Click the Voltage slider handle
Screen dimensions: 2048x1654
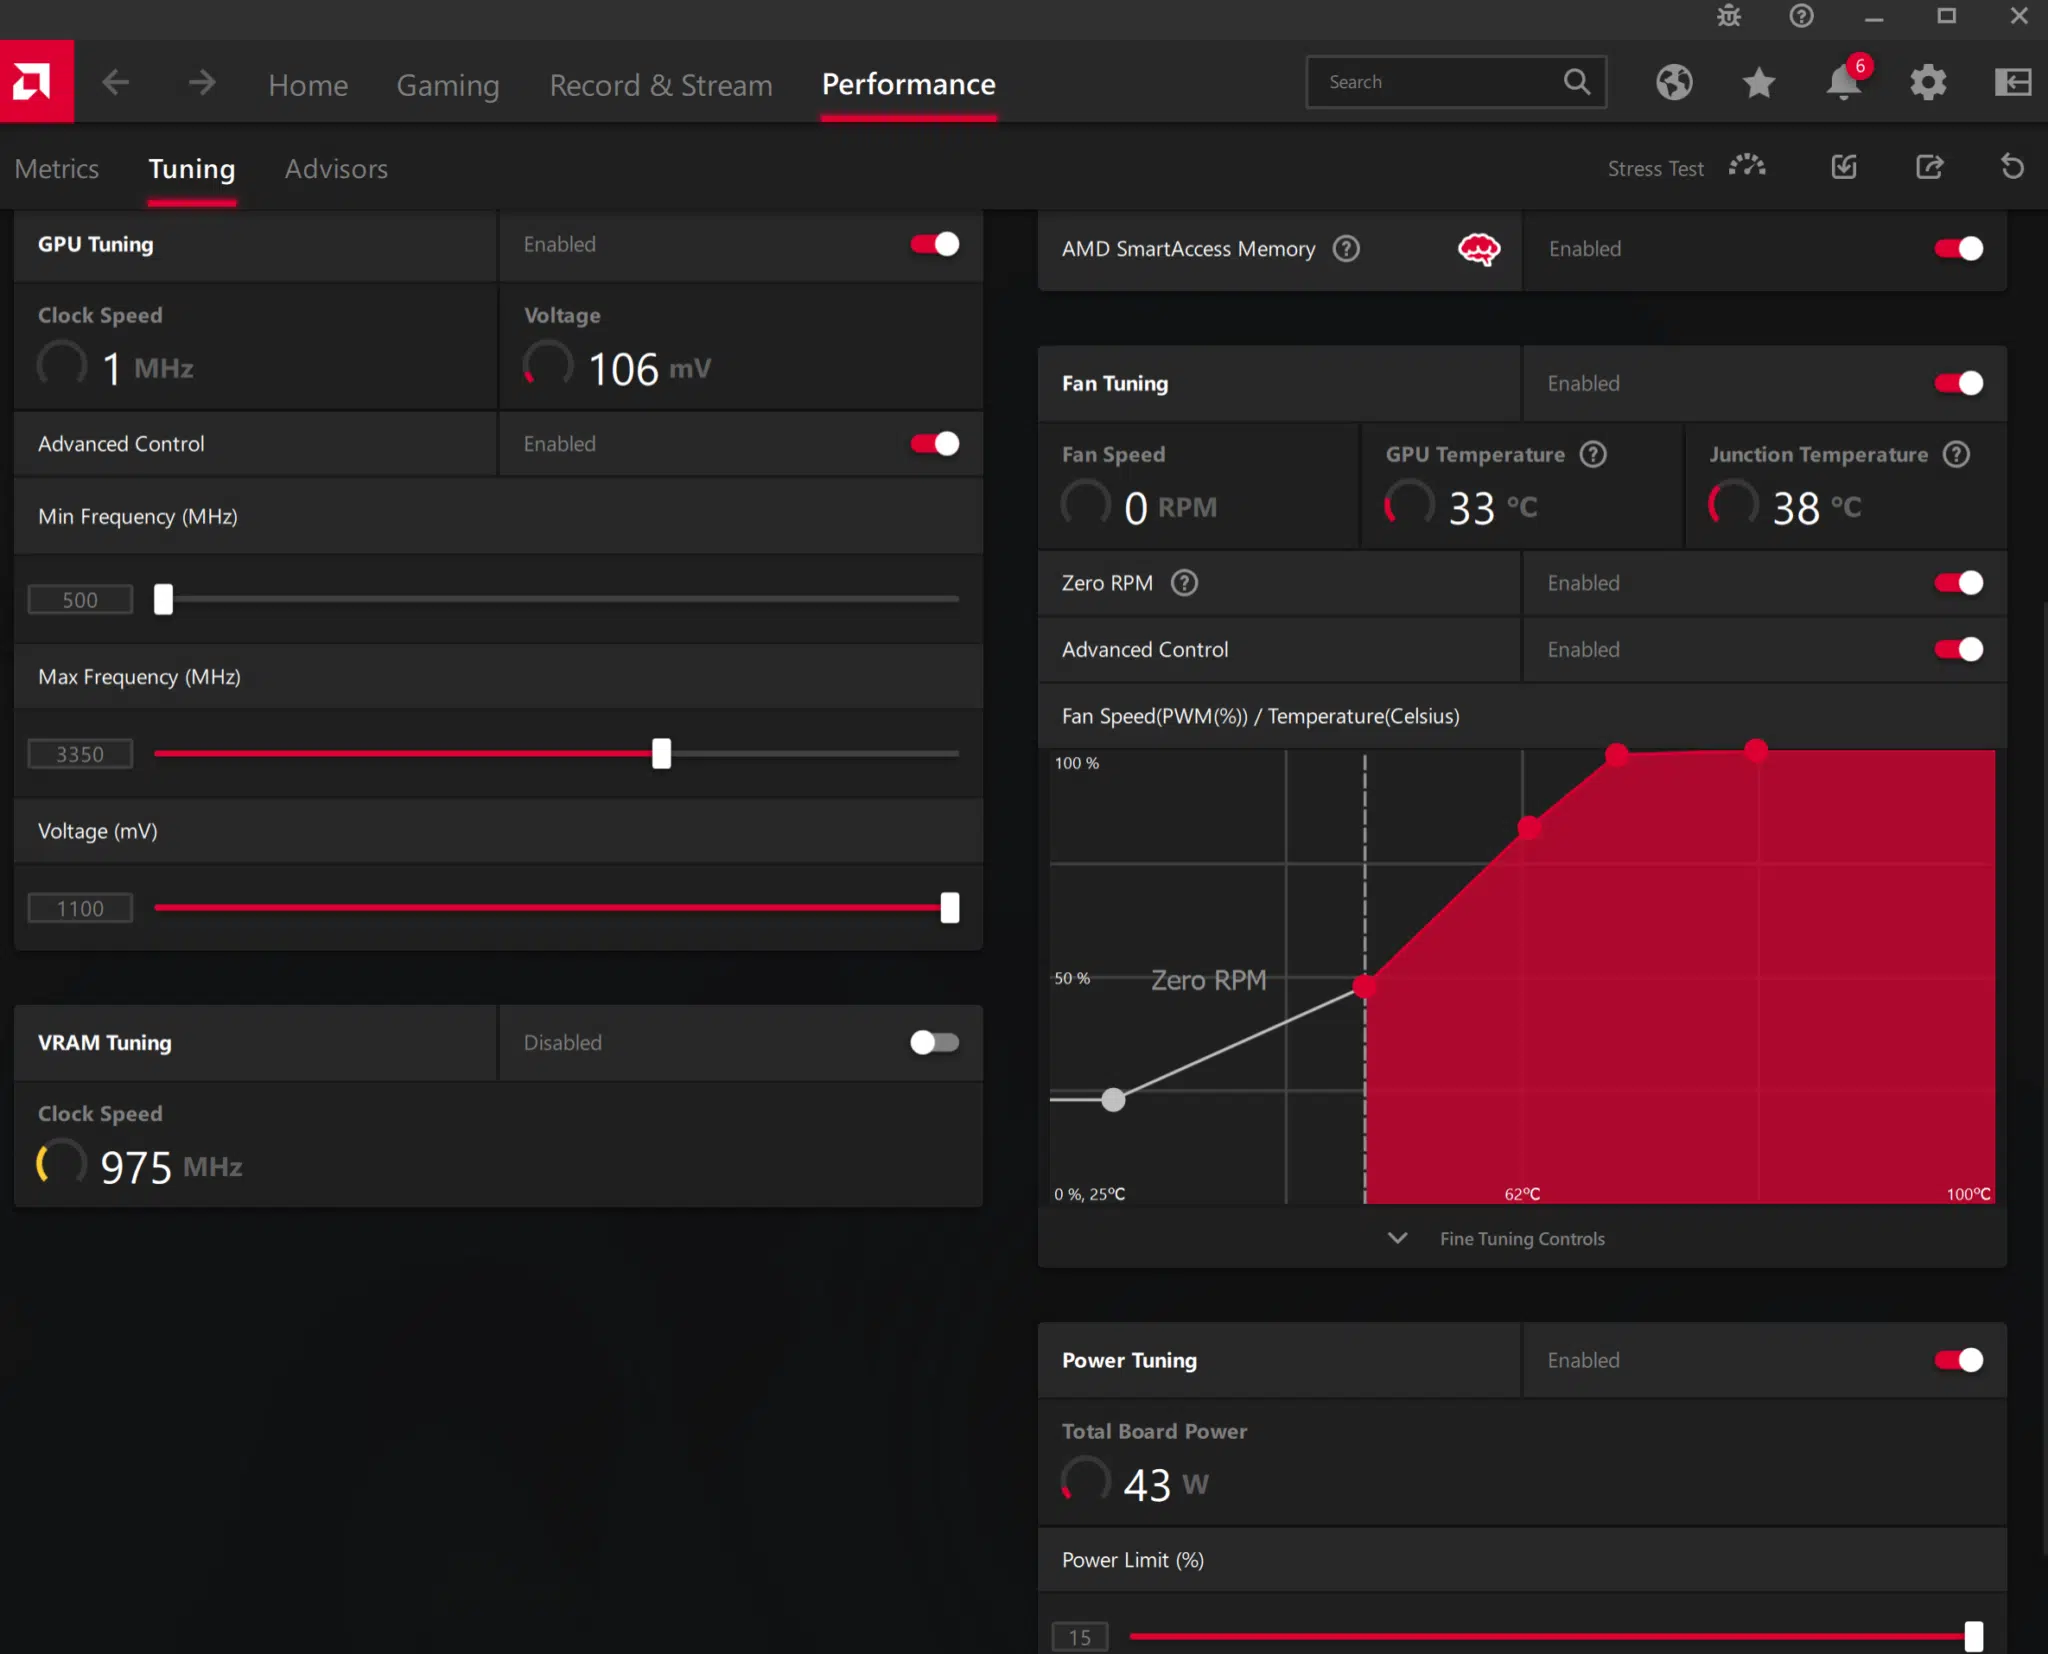[x=950, y=907]
